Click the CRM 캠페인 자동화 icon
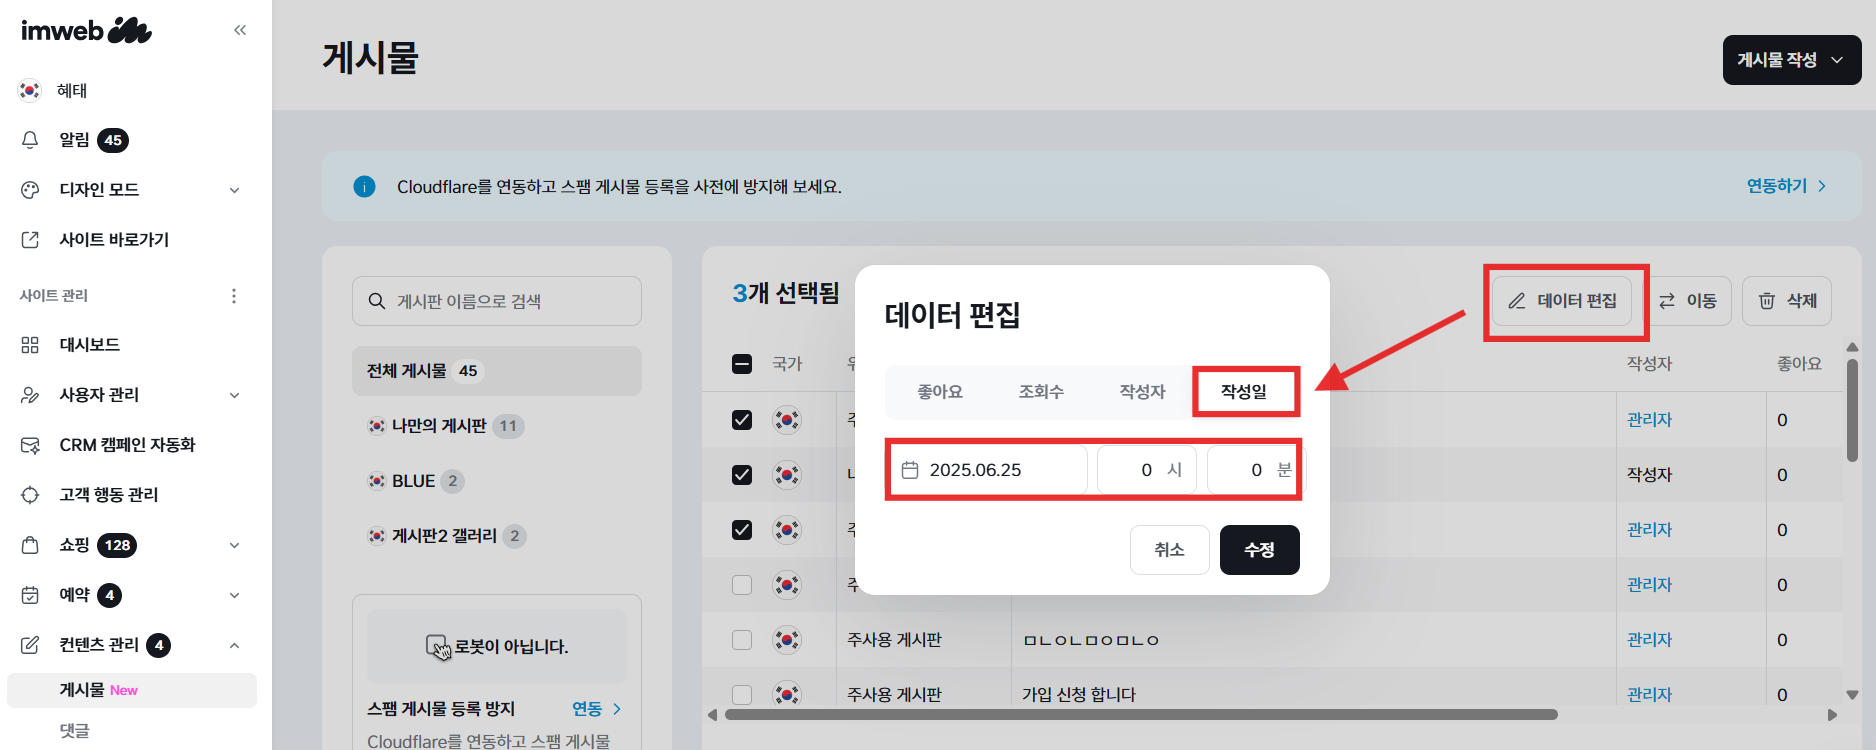The width and height of the screenshot is (1876, 750). (x=30, y=445)
